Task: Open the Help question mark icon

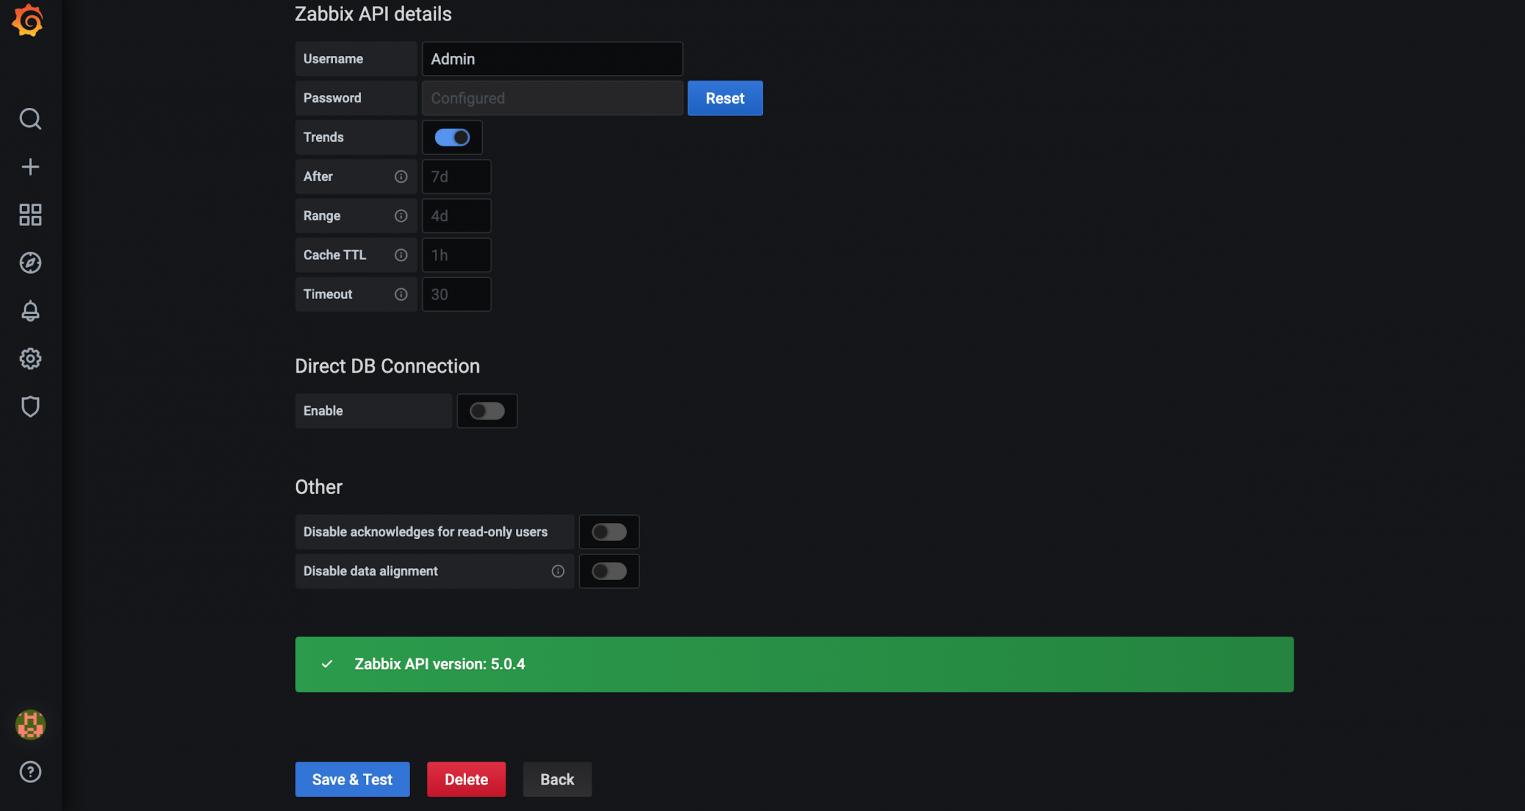Action: tap(30, 772)
